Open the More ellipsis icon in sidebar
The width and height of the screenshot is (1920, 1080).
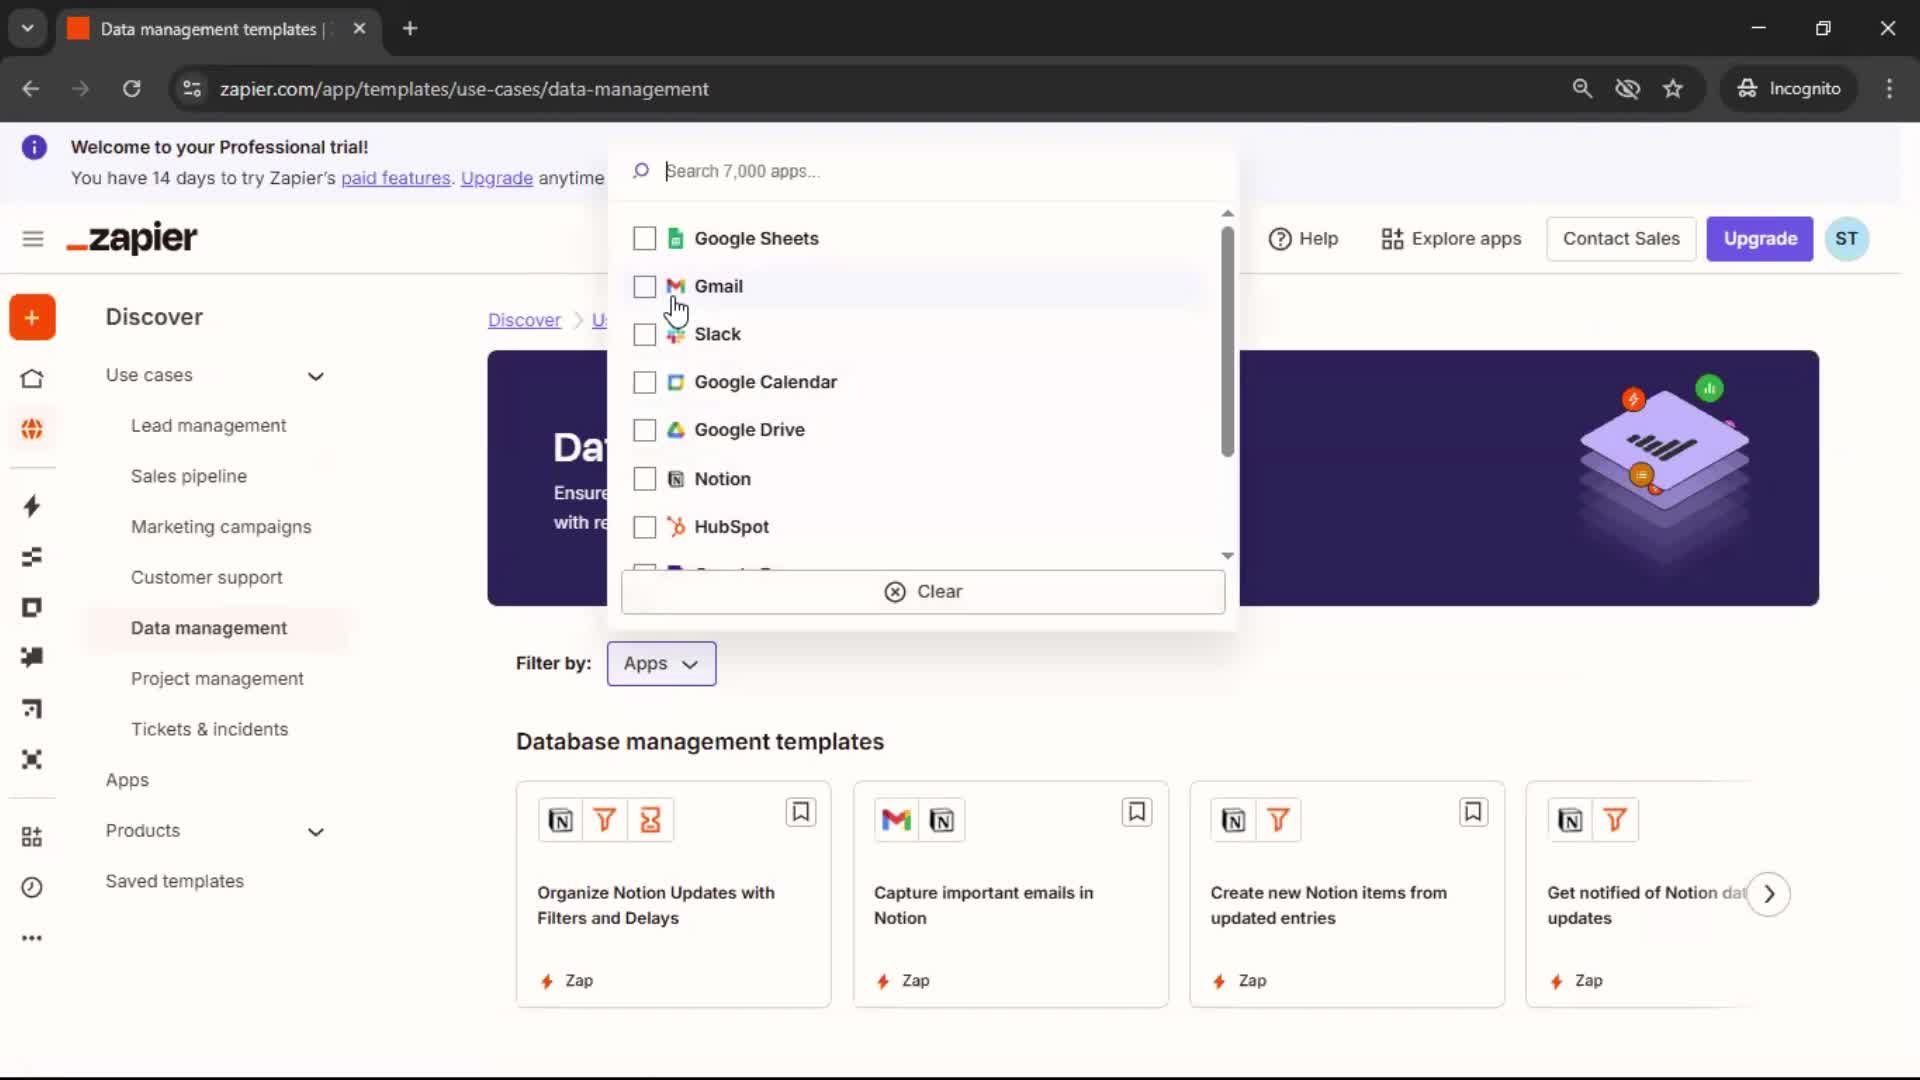tap(32, 938)
